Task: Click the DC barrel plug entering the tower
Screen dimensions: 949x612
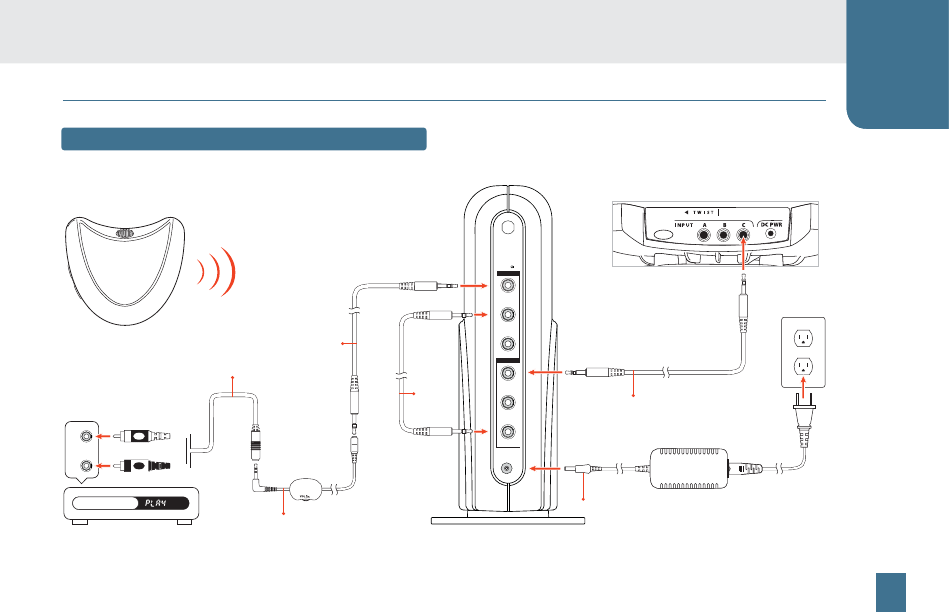Action: (x=583, y=468)
